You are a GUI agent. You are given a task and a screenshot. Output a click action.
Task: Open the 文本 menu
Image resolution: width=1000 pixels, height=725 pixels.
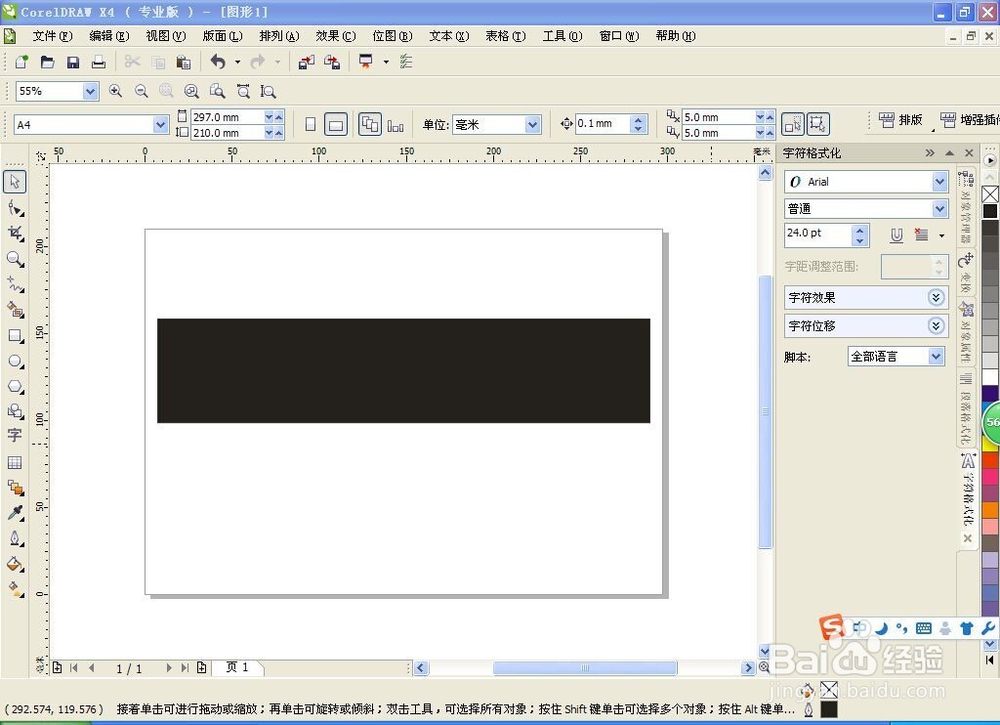[448, 36]
